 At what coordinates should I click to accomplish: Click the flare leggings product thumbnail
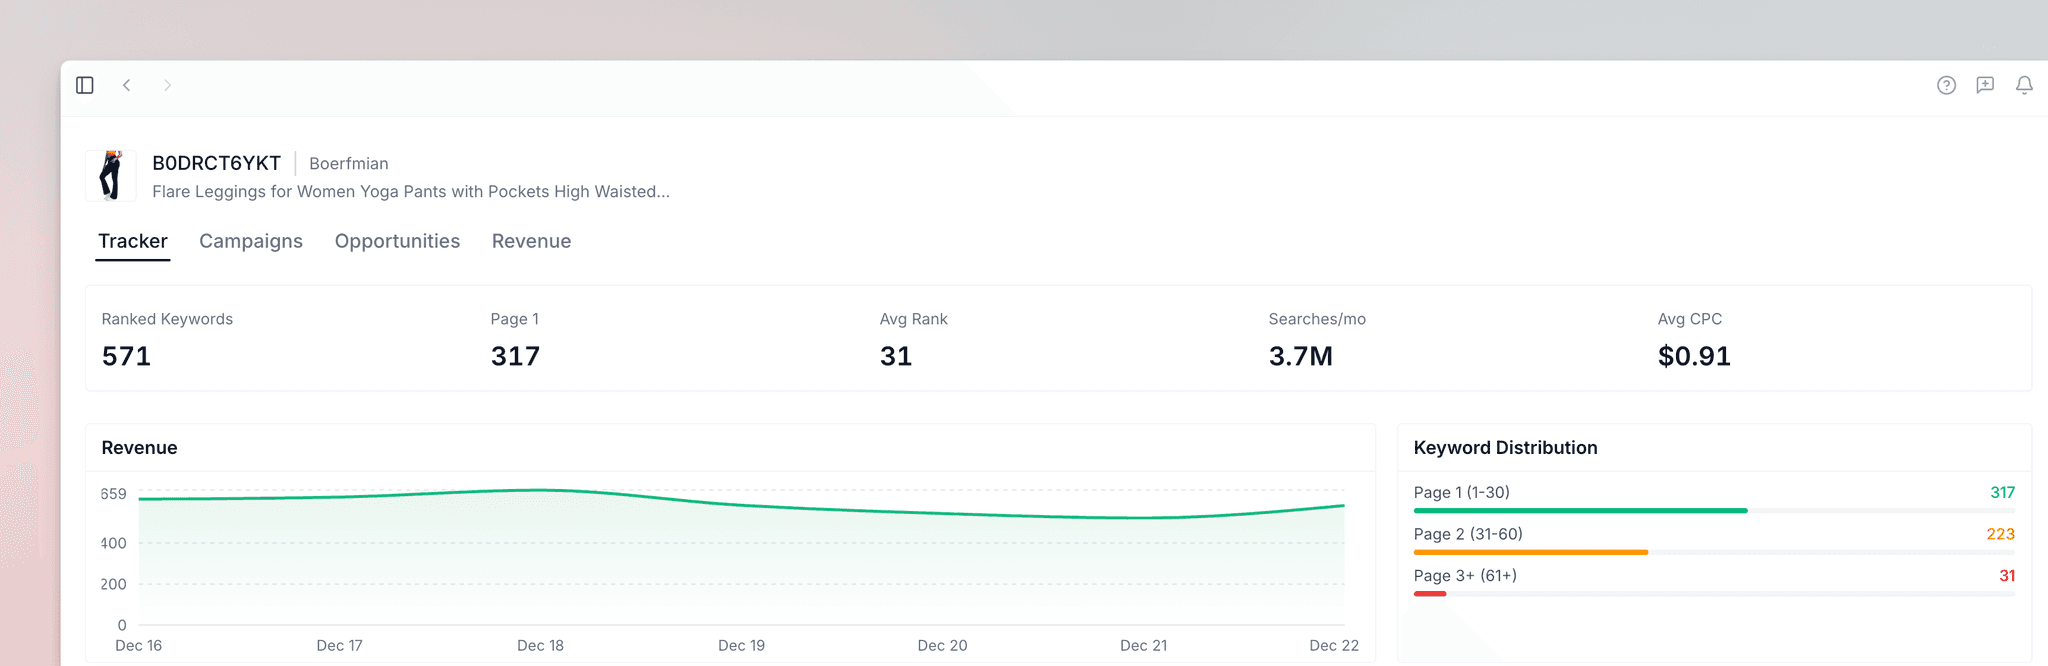(x=111, y=176)
